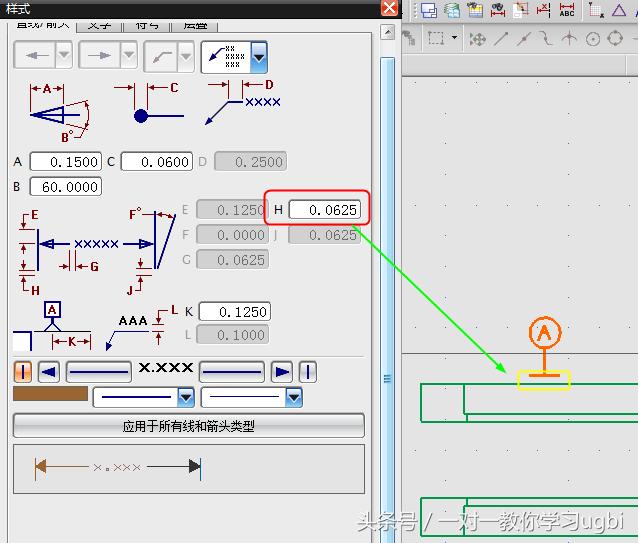Select the triangle shape tool in toolbar

619,10
